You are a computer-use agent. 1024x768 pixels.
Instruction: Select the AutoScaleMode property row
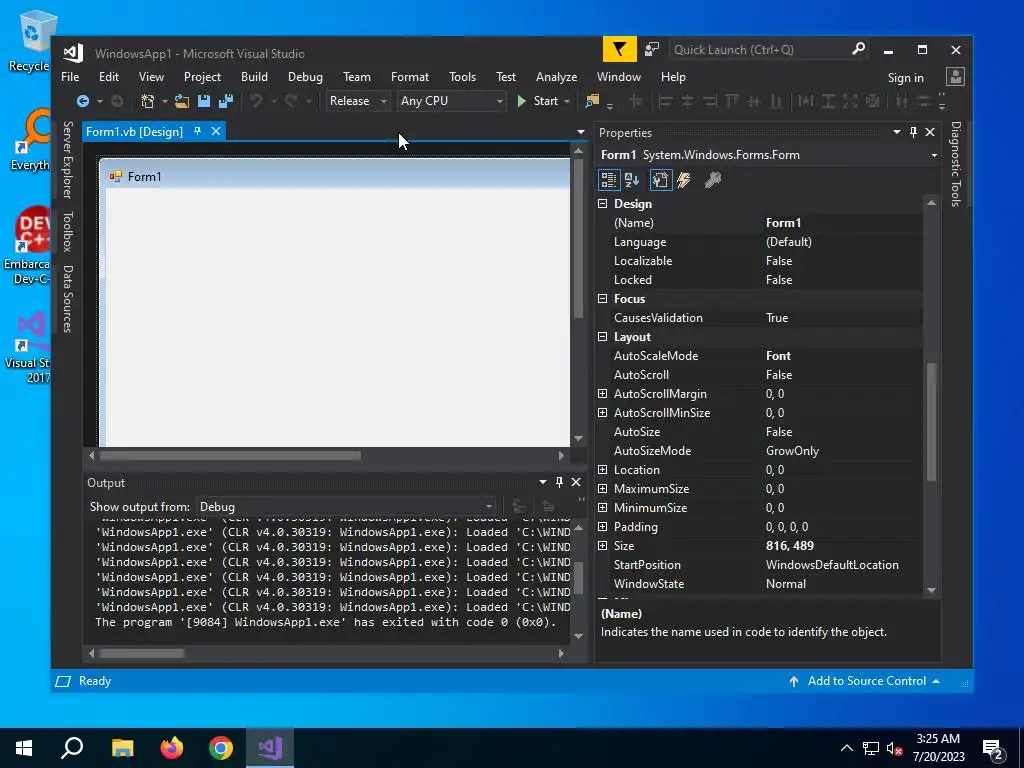[x=760, y=356]
